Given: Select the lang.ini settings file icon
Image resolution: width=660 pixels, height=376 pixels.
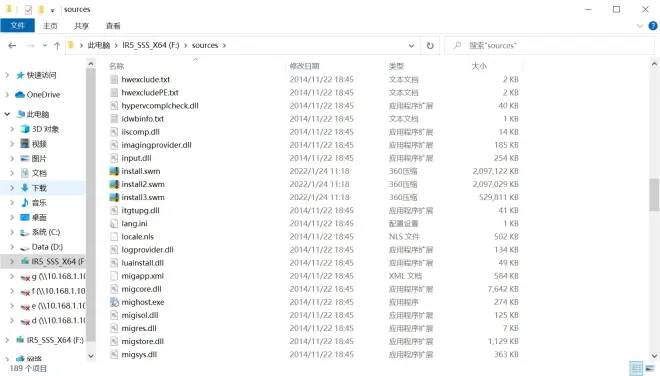Looking at the screenshot, I should [114, 224].
